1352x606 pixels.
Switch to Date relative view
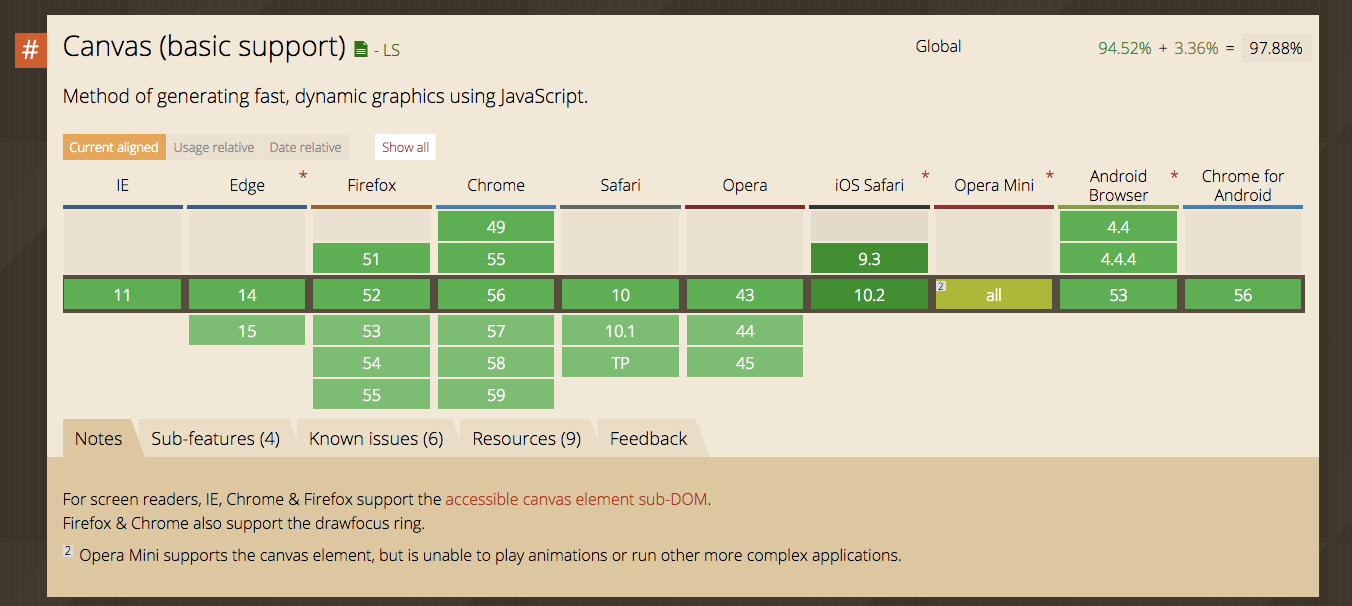305,147
